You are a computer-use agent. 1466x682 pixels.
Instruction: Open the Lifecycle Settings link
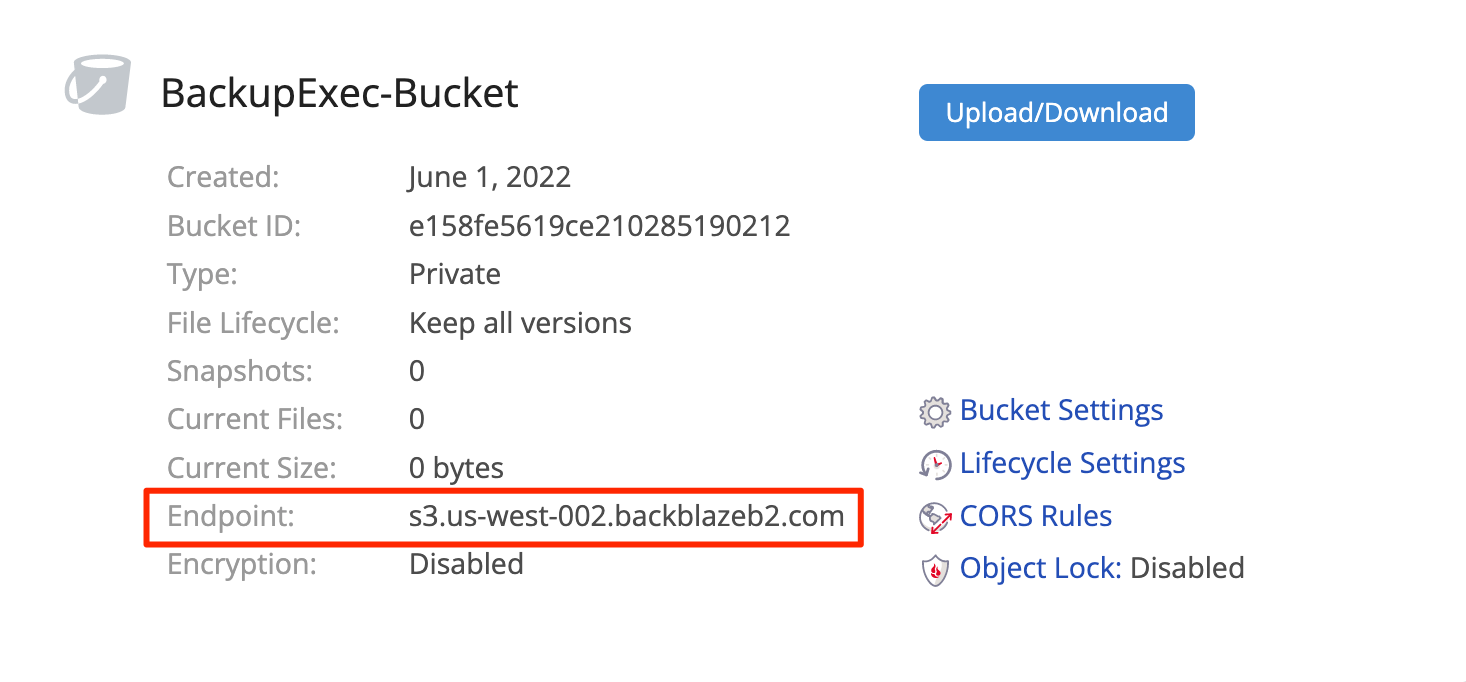pos(1072,463)
